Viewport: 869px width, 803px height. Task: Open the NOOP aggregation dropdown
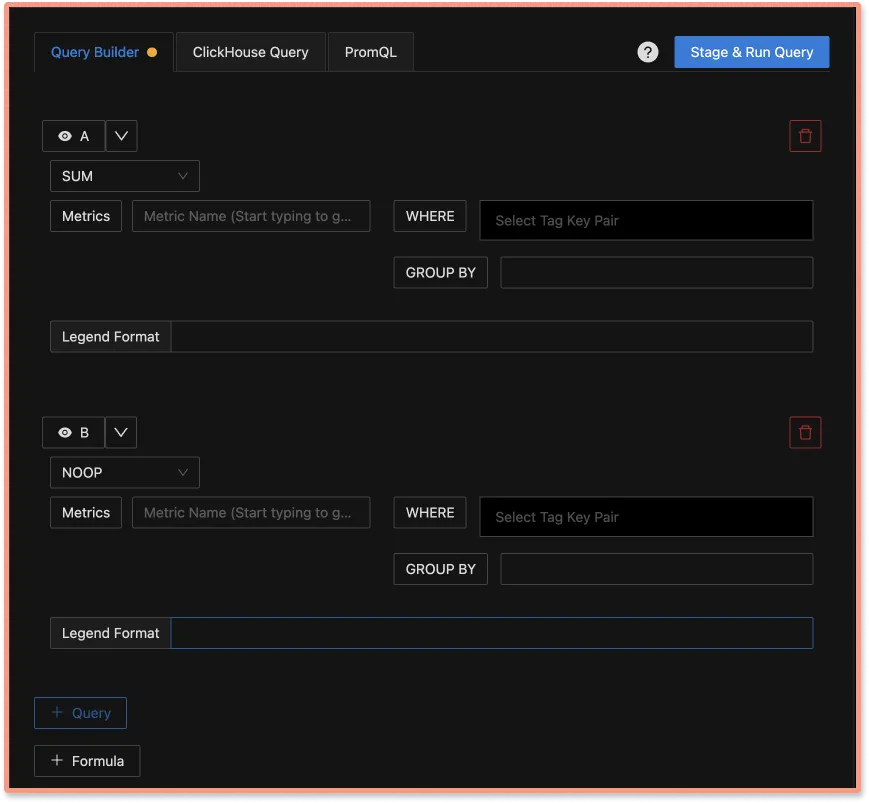[x=124, y=472]
